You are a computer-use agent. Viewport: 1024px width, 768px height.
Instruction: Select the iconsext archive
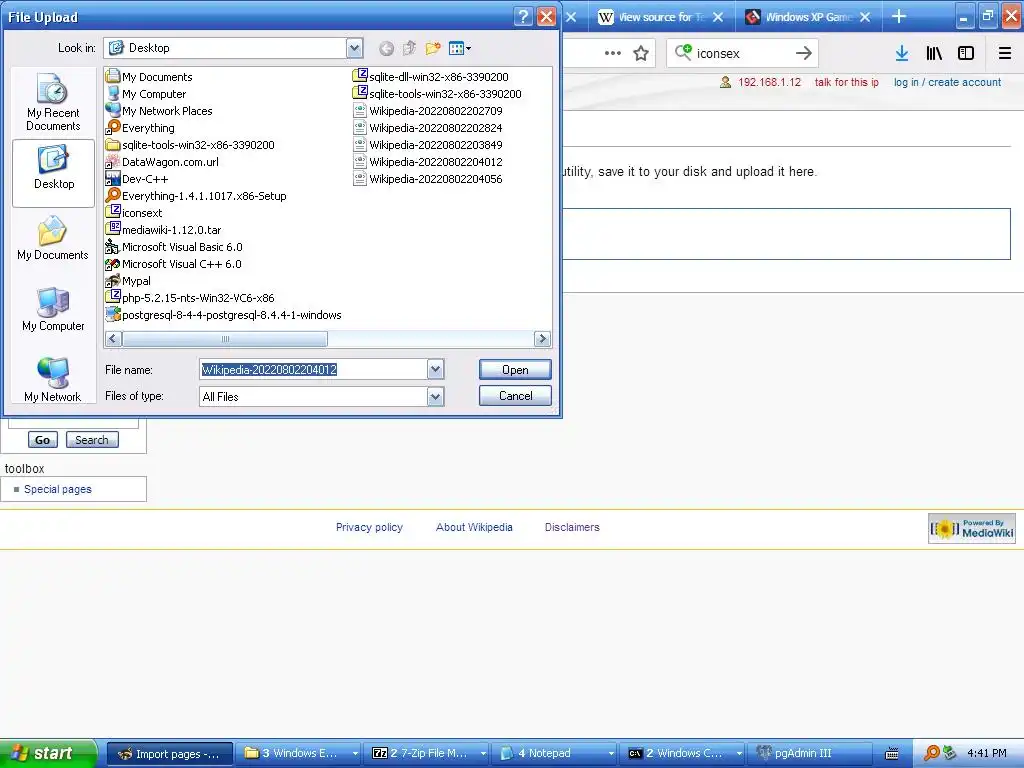pyautogui.click(x=134, y=213)
